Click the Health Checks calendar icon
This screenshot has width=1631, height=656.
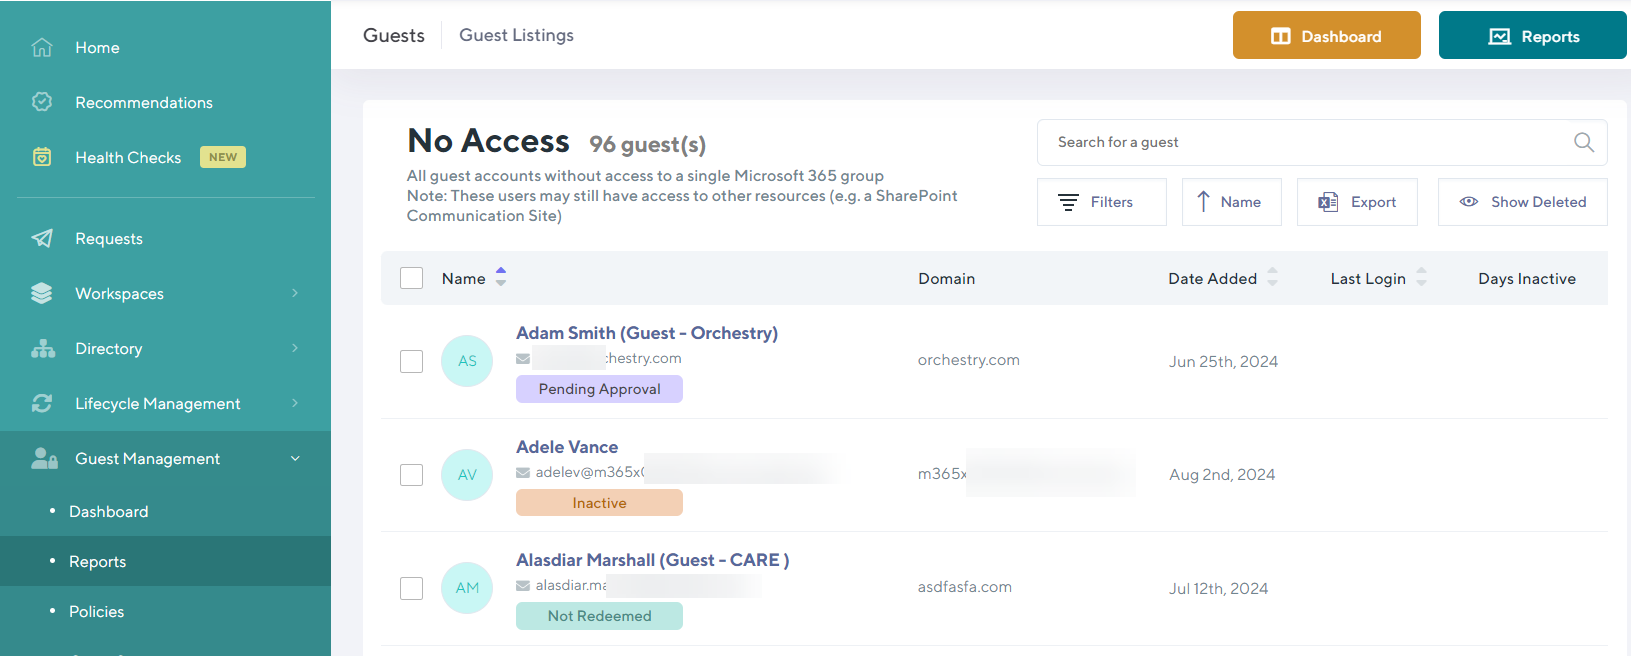pos(42,157)
